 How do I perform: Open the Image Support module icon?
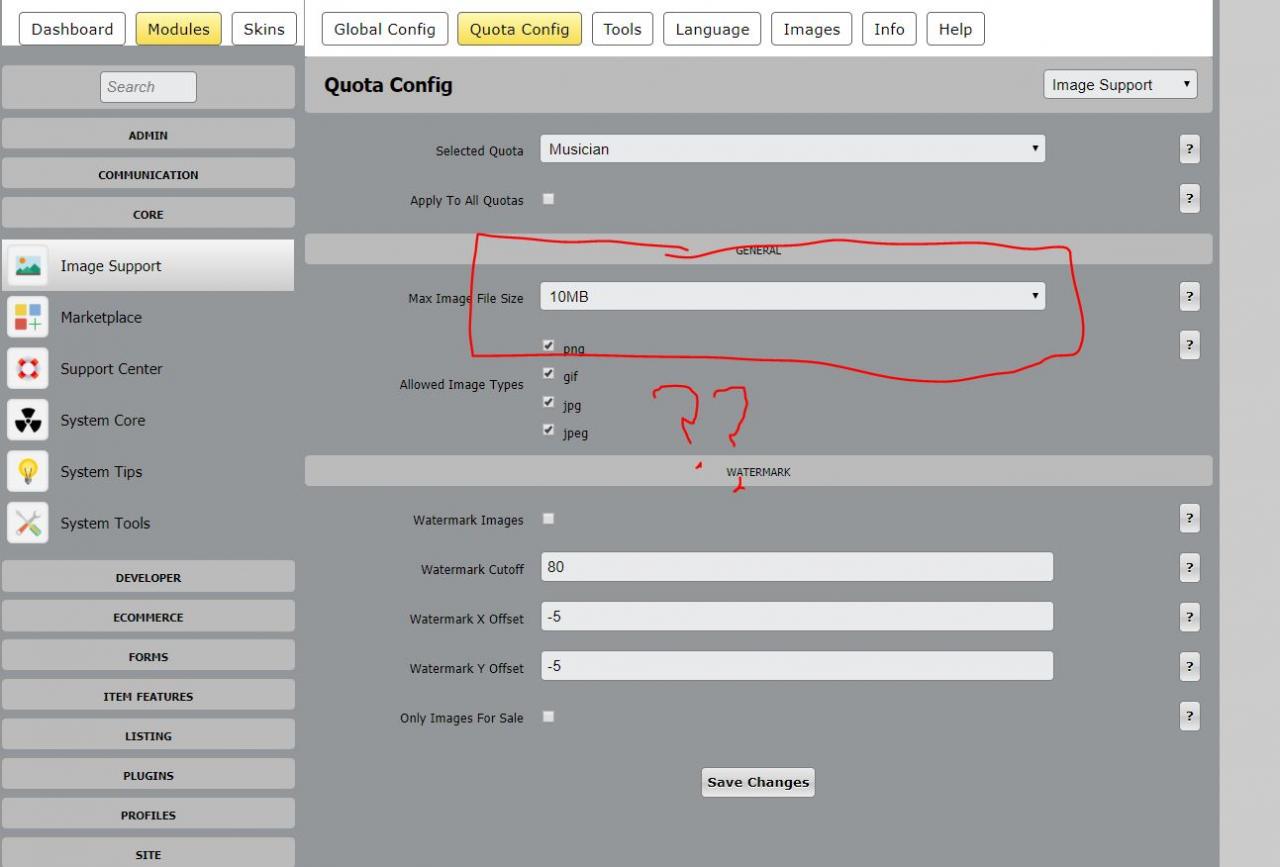point(28,266)
